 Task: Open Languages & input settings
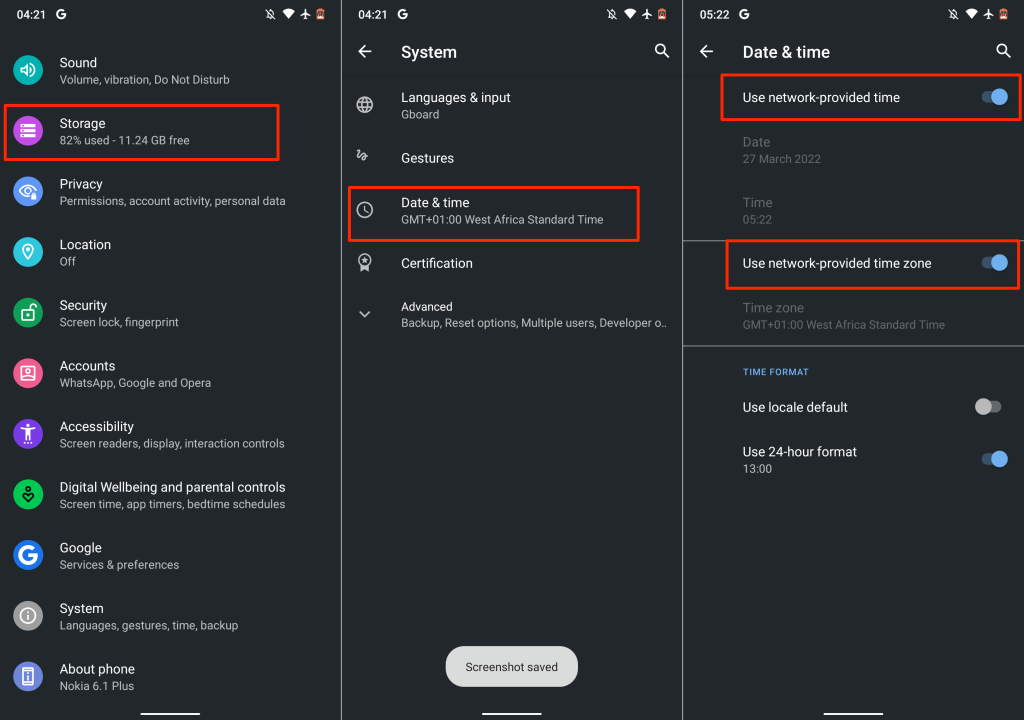[x=455, y=105]
